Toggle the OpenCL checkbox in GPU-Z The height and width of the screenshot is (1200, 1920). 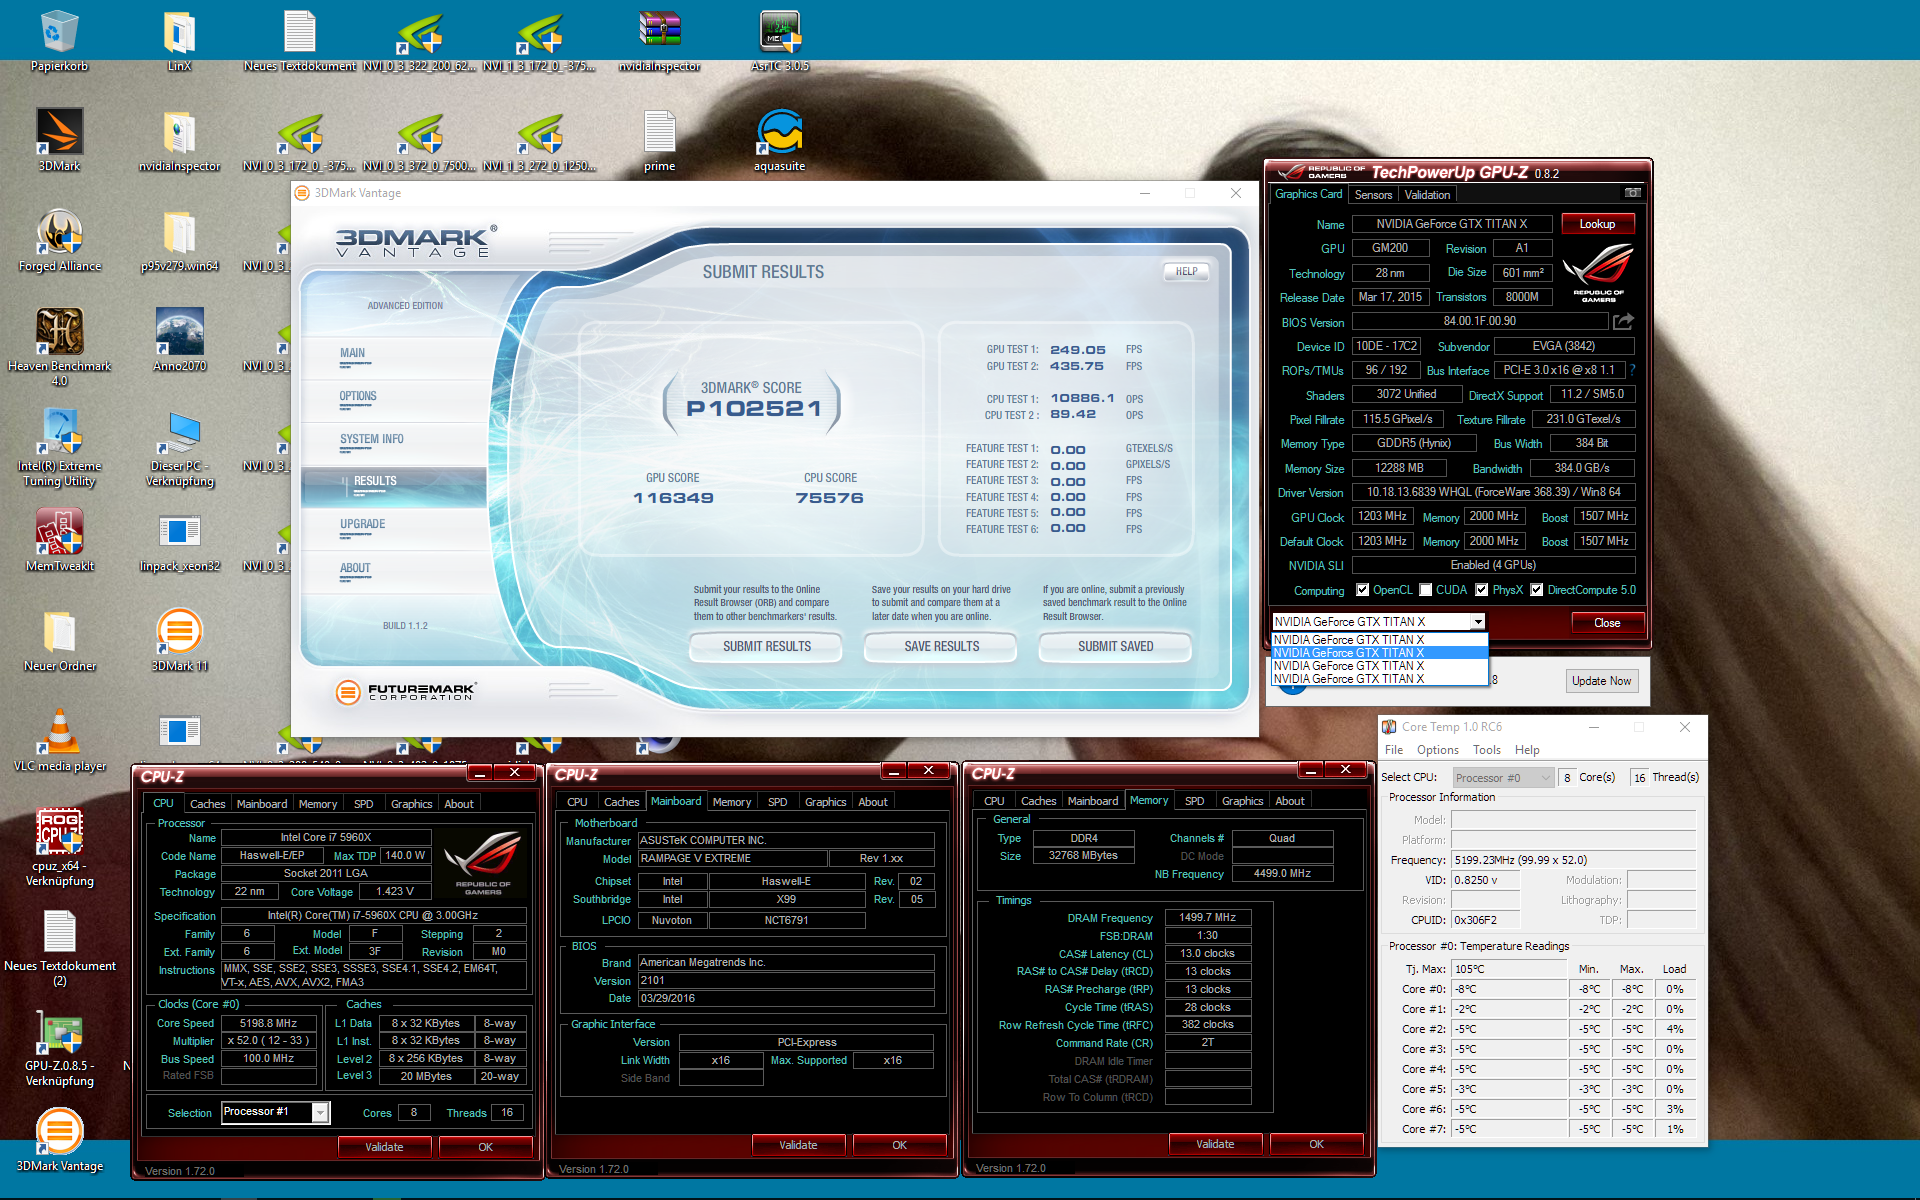[1362, 590]
